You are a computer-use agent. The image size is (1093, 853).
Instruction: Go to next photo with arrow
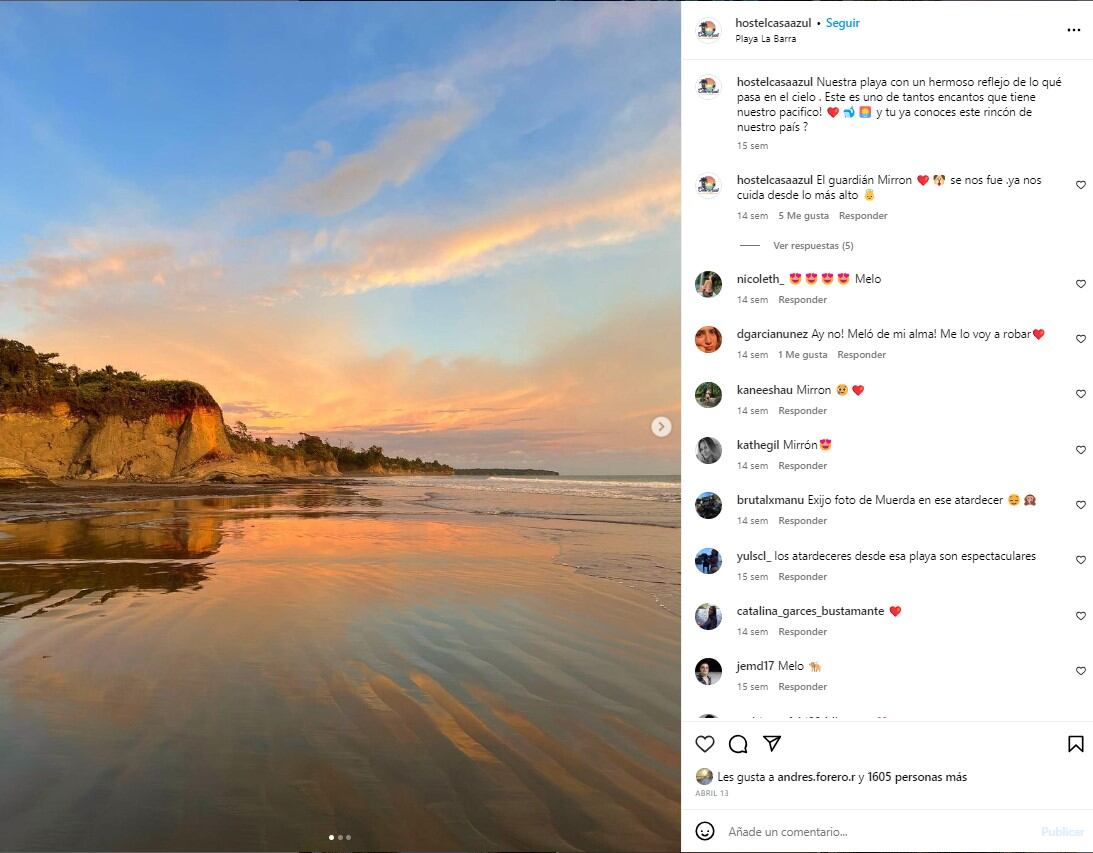coord(661,427)
